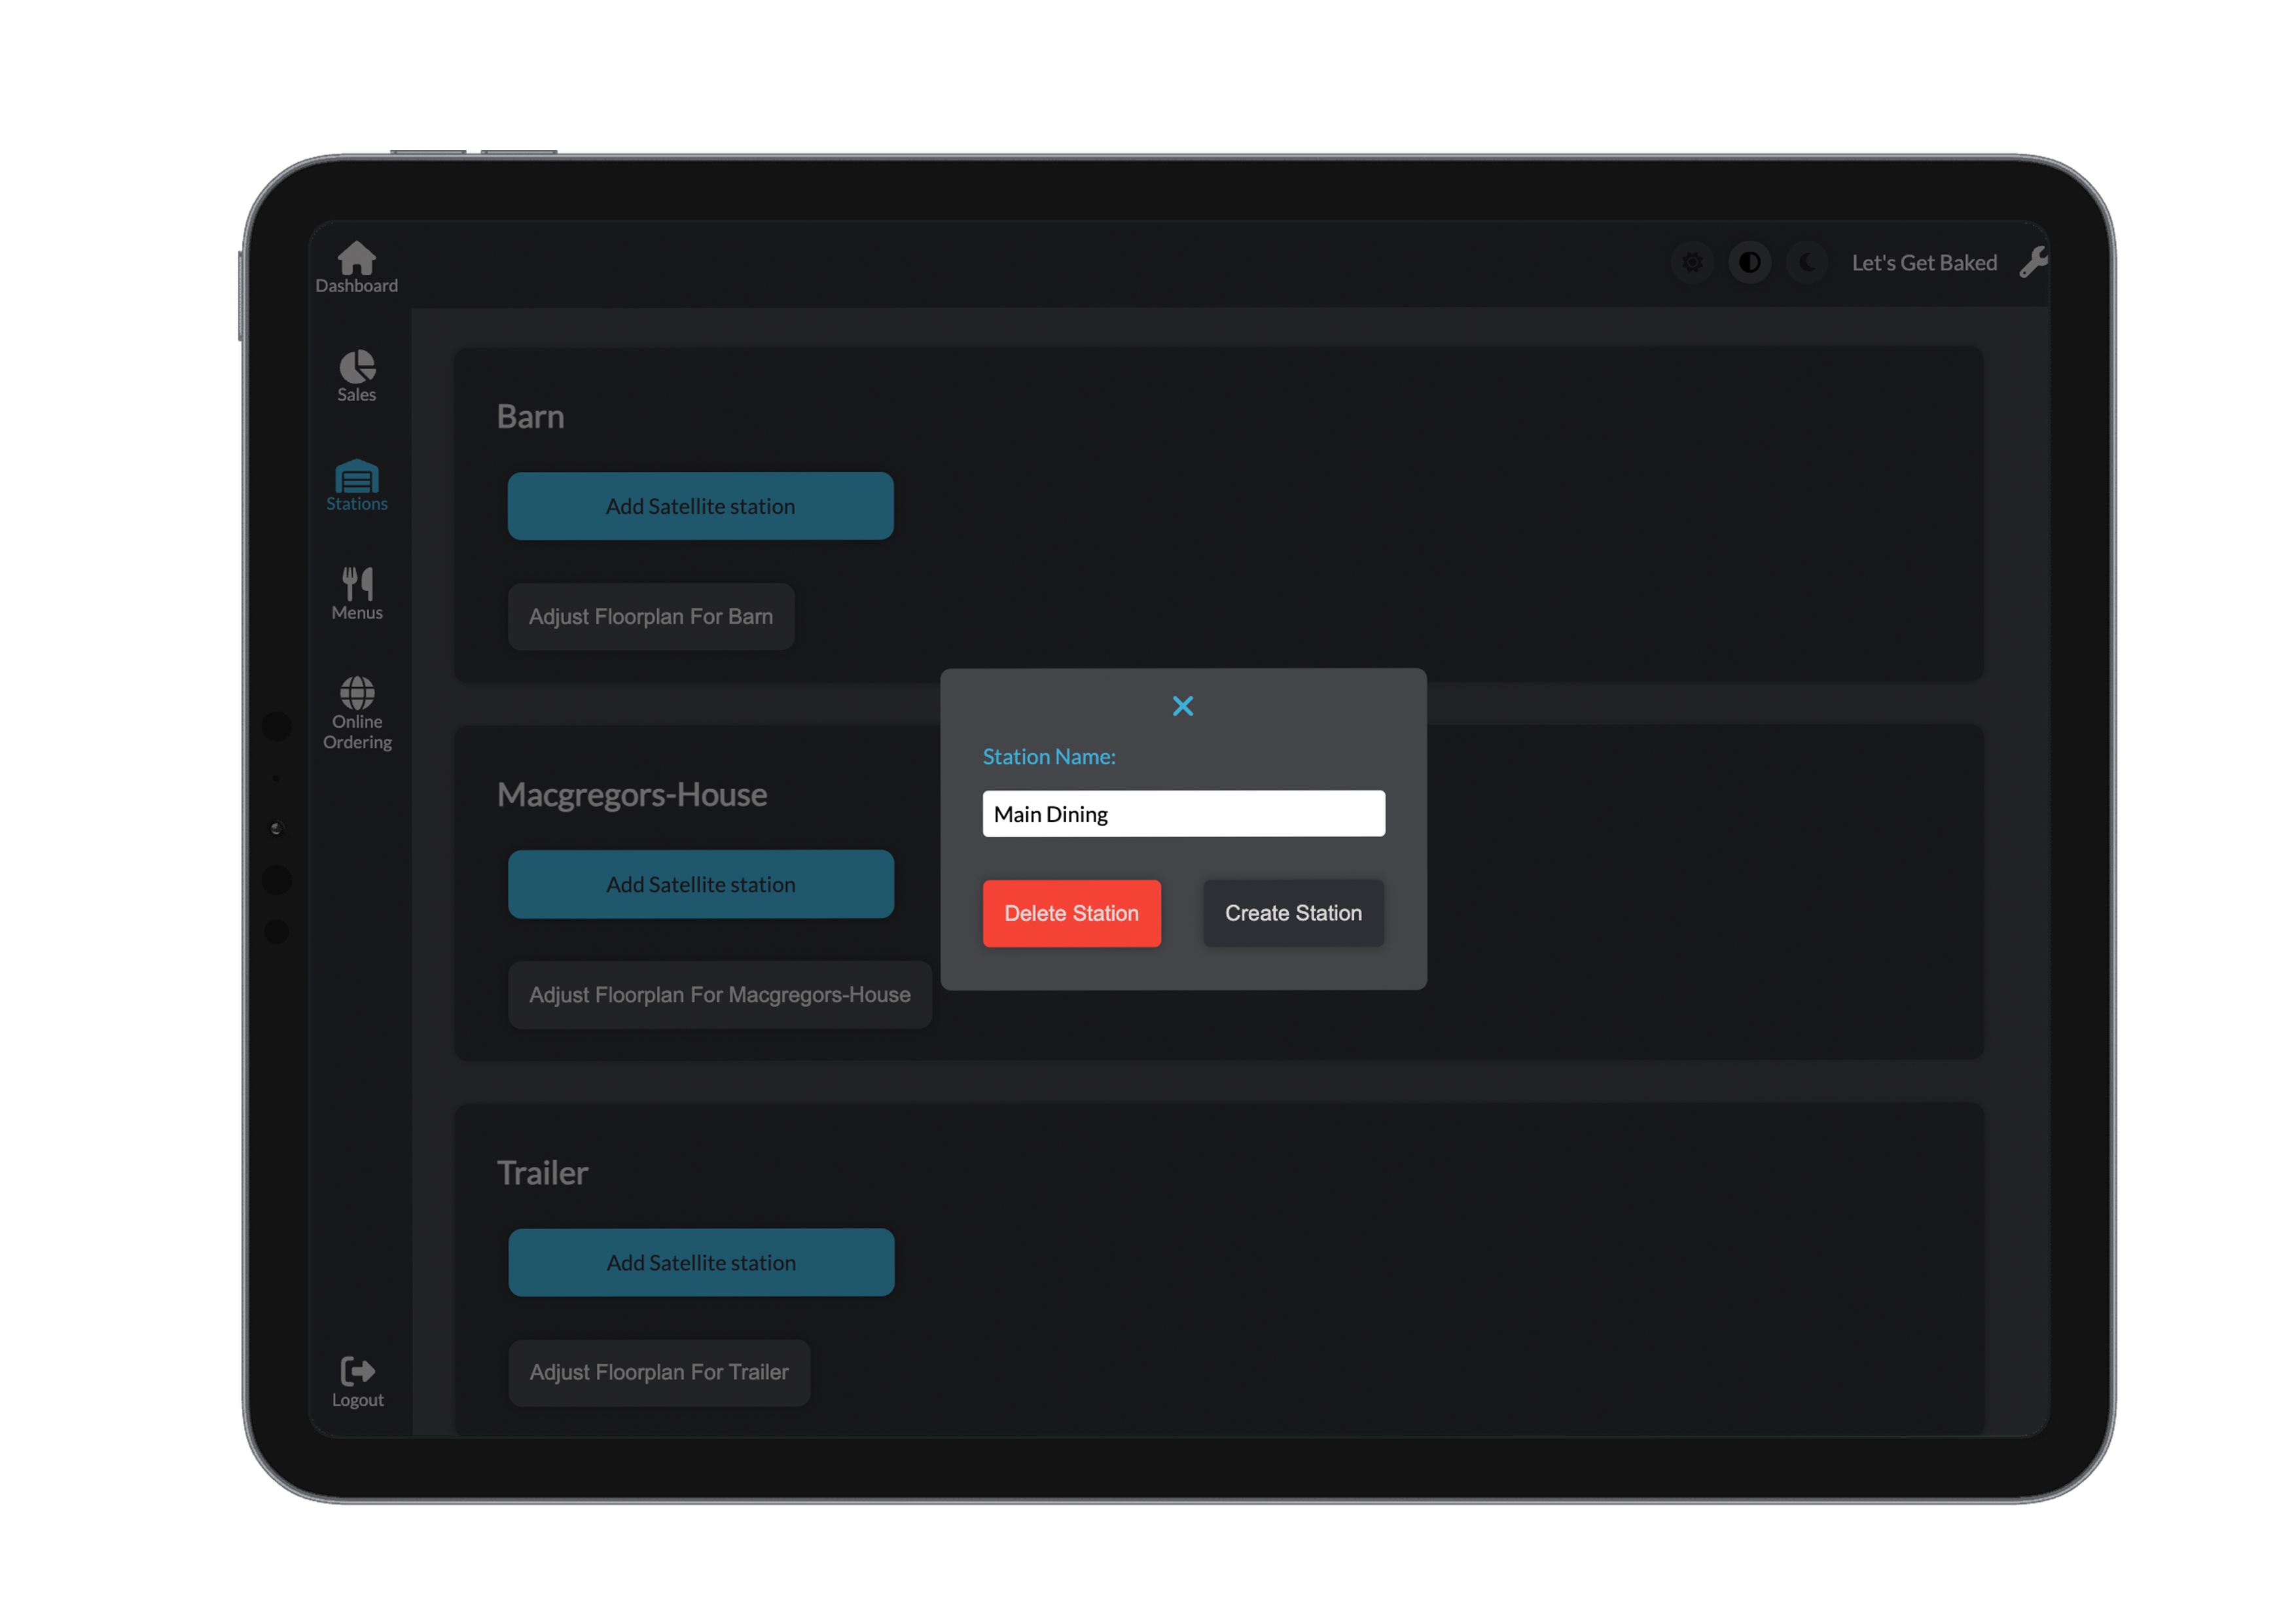Add Satellite station under Barn
The height and width of the screenshot is (1623, 2296).
point(700,506)
